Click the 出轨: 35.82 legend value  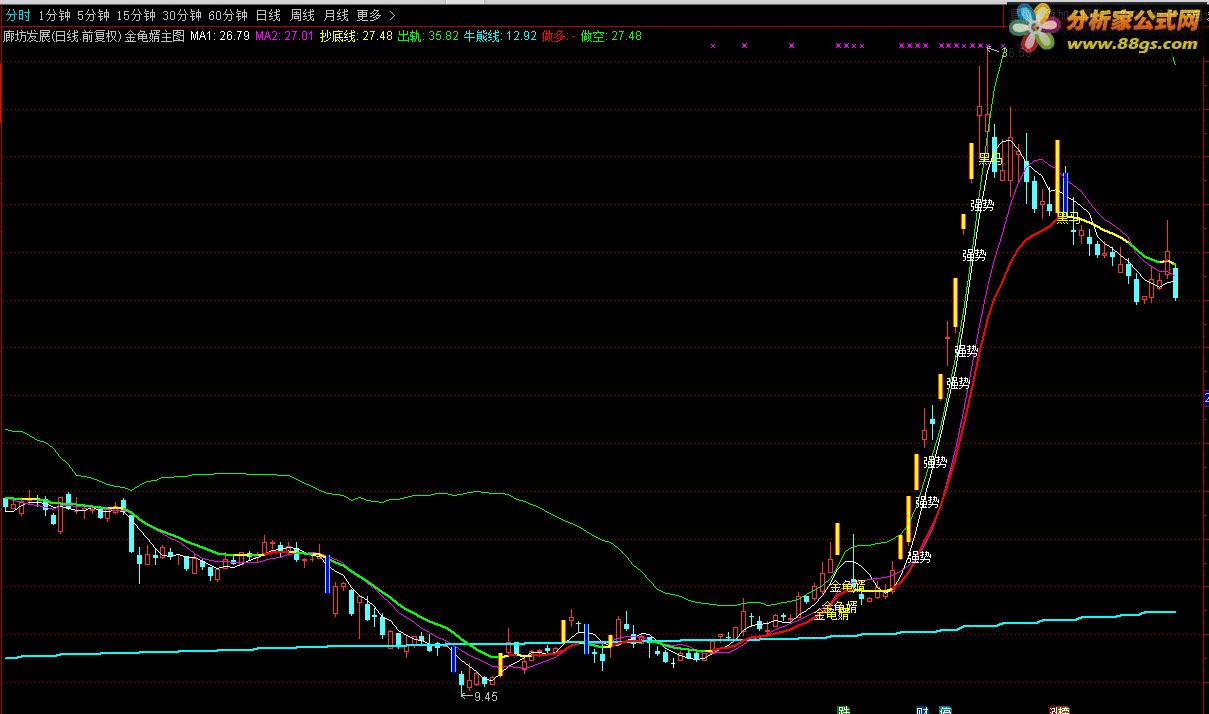click(x=428, y=36)
